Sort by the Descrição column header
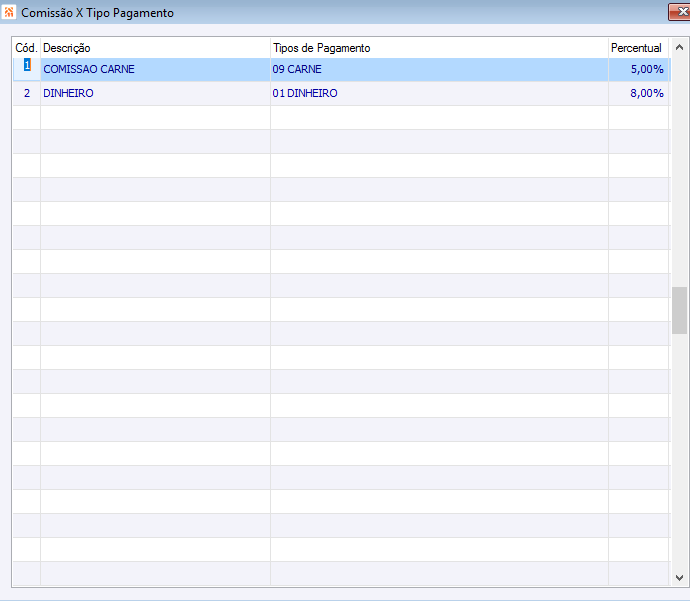 coord(155,48)
